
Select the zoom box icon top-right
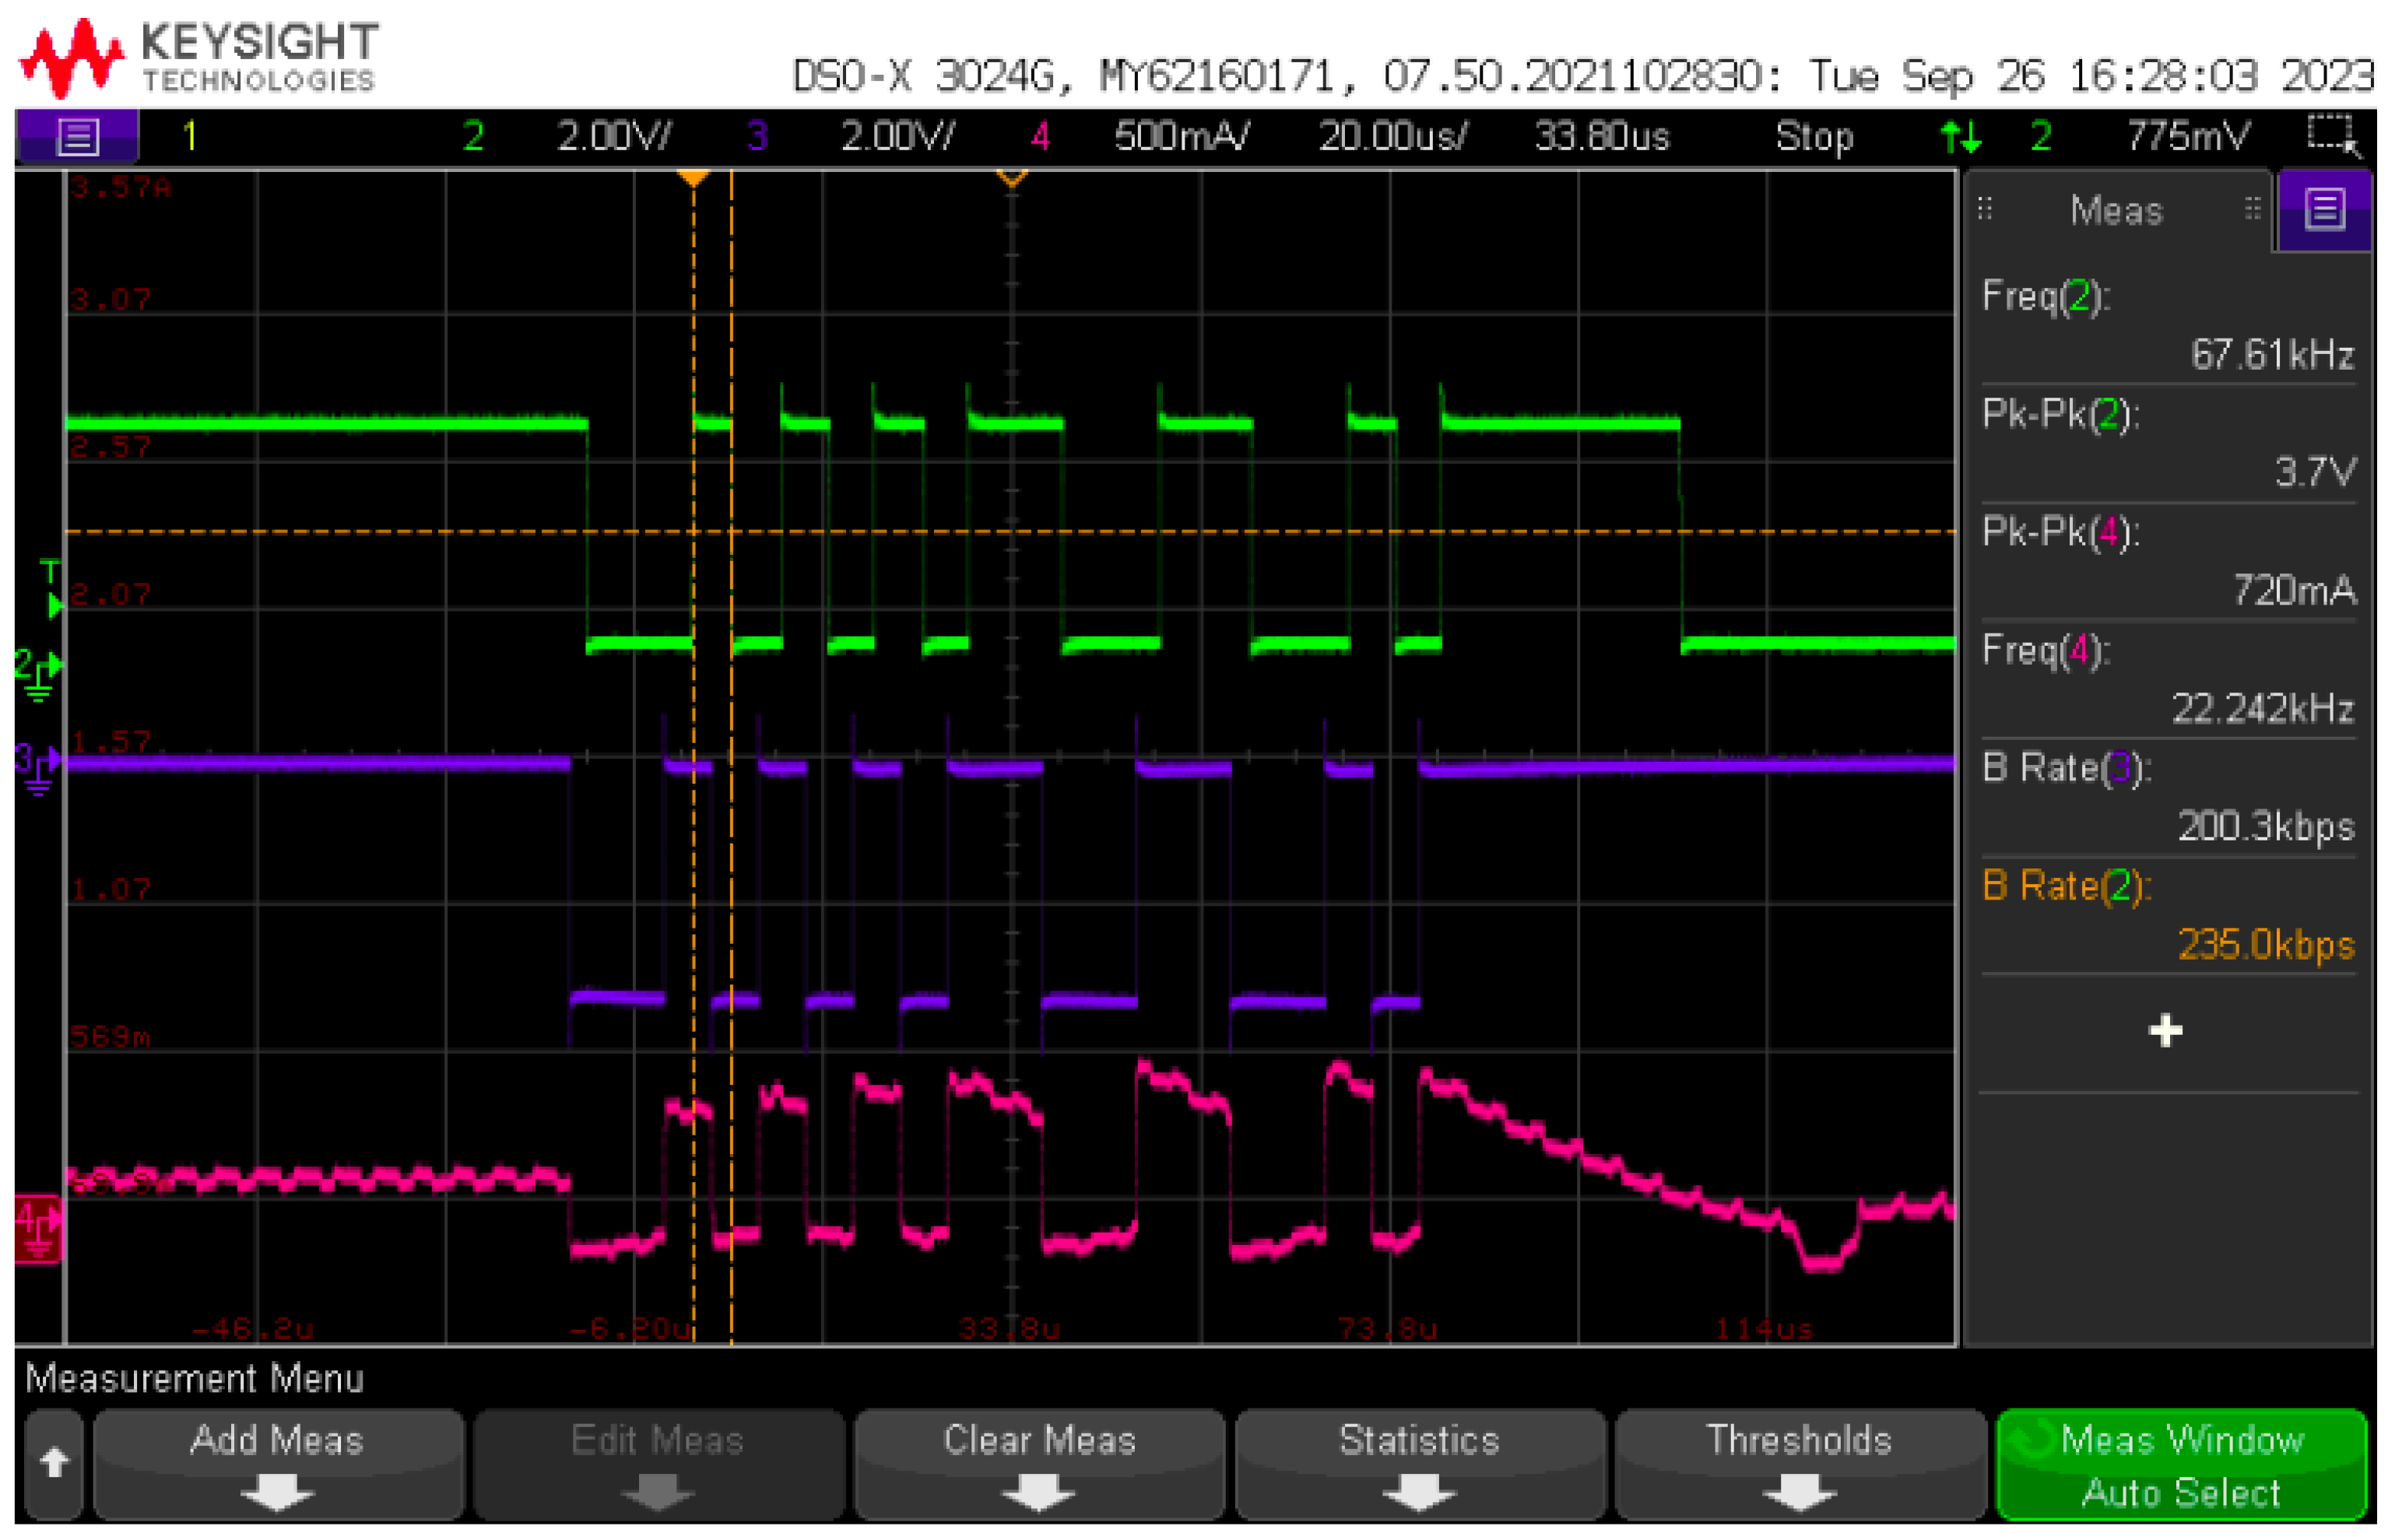(2331, 134)
